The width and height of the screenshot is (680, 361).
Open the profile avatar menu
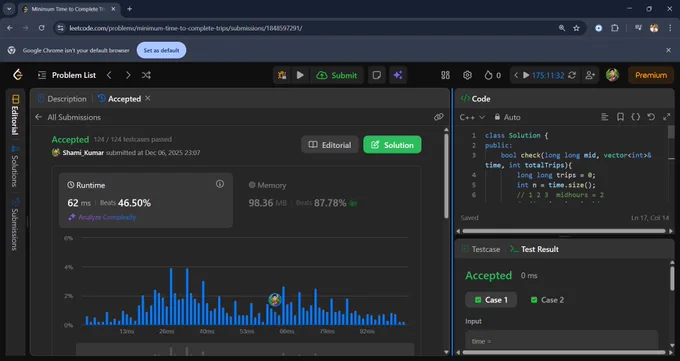coord(612,75)
